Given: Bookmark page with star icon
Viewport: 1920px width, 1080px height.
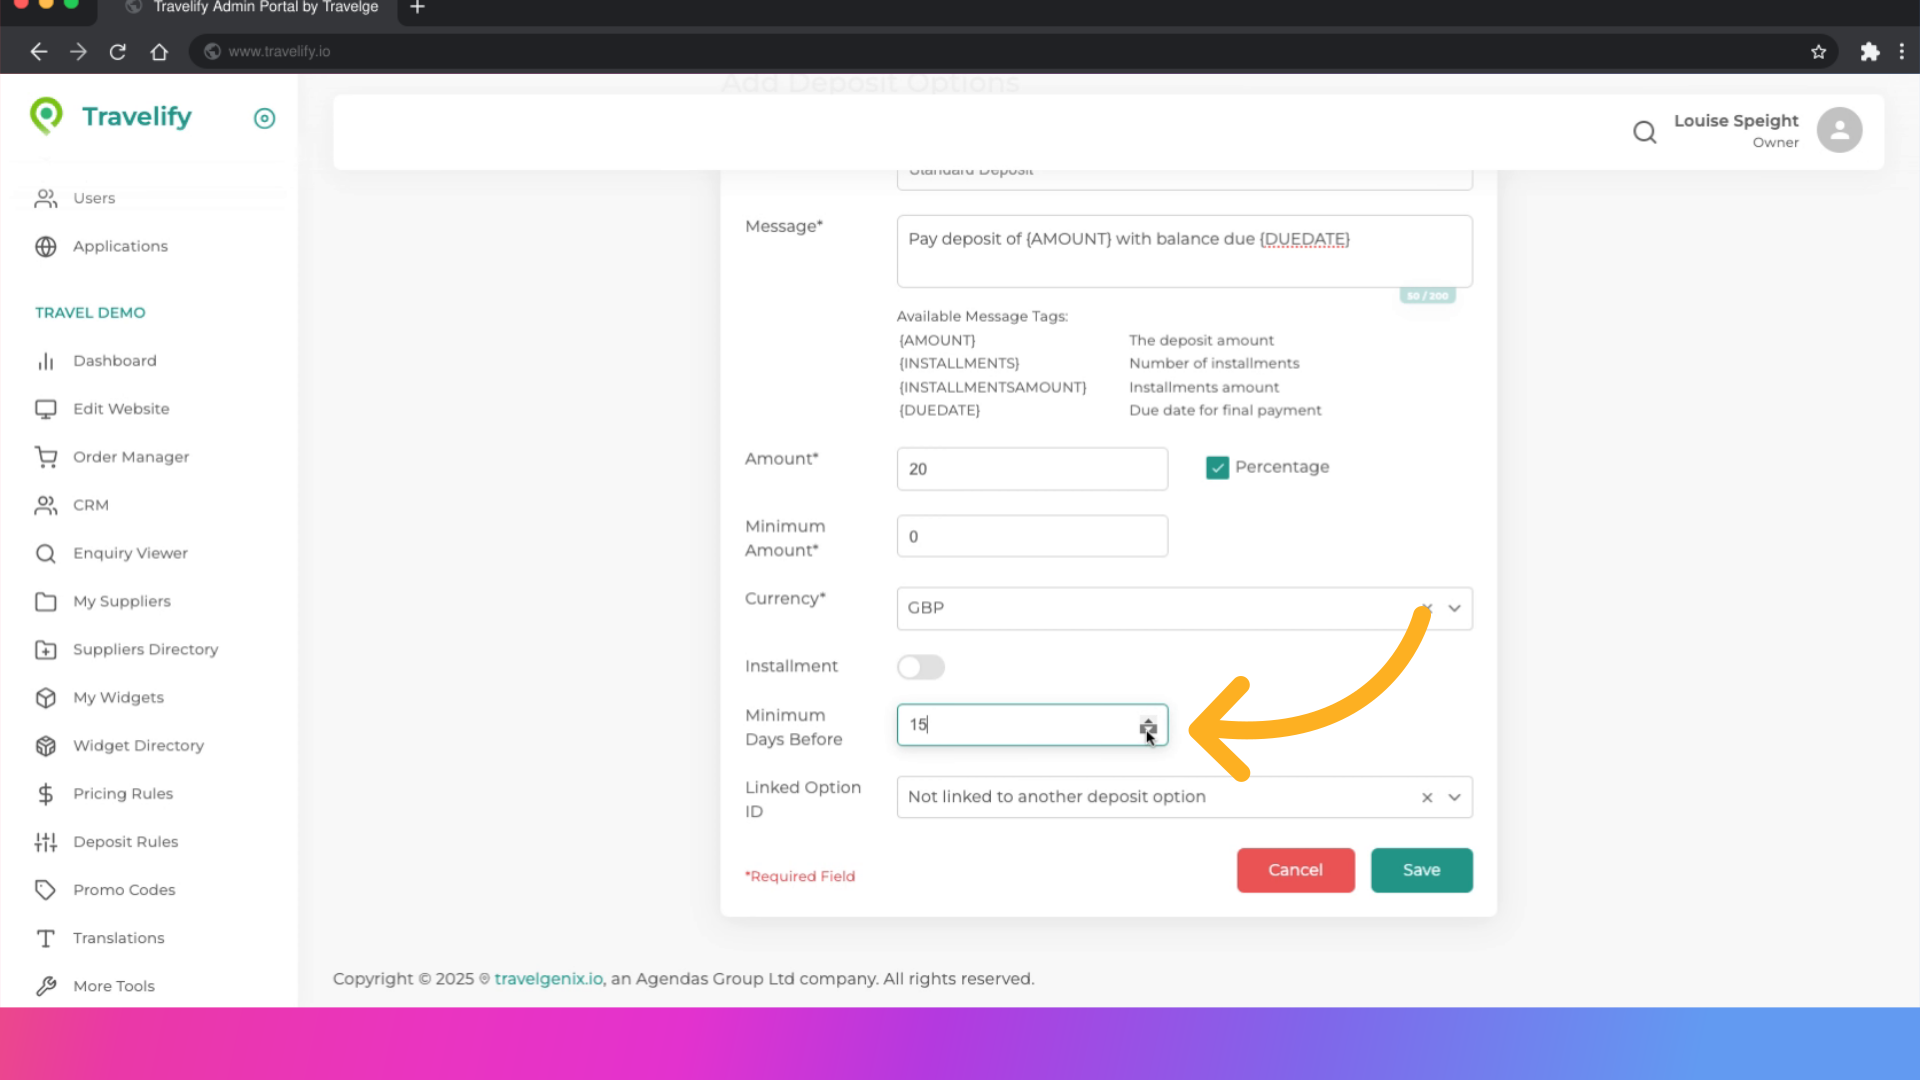Looking at the screenshot, I should (1818, 52).
